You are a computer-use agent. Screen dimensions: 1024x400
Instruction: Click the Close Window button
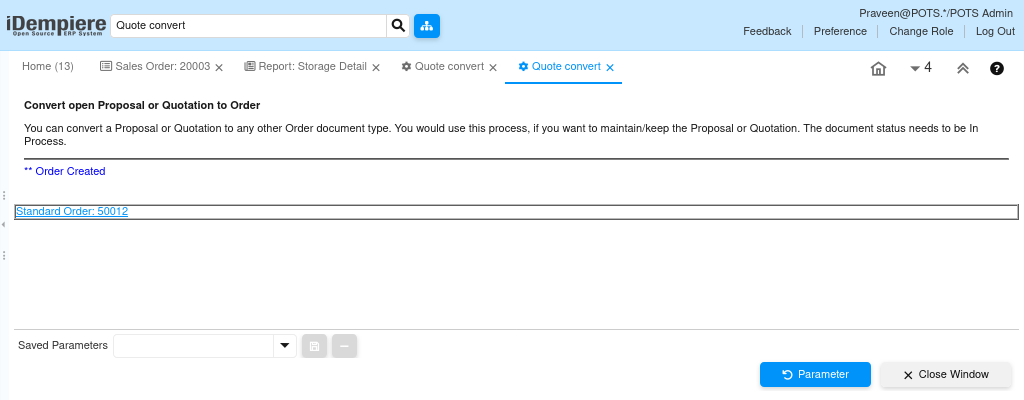(946, 375)
